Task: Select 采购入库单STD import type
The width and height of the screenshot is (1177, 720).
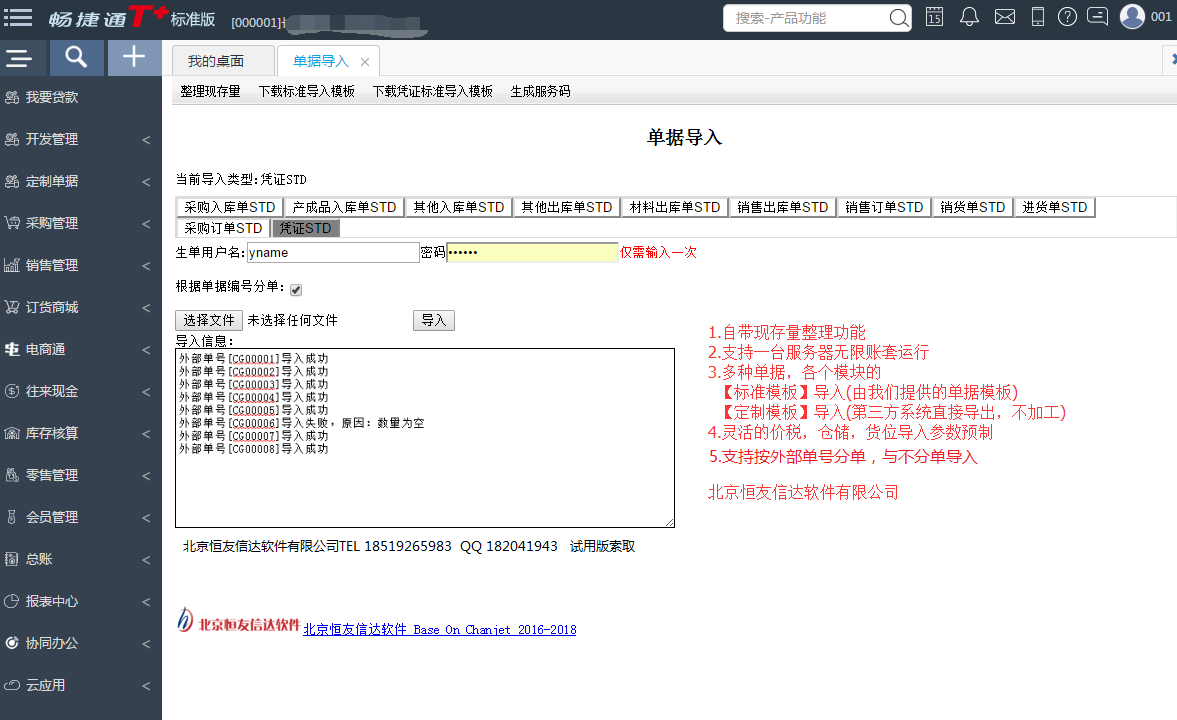Action: tap(230, 207)
